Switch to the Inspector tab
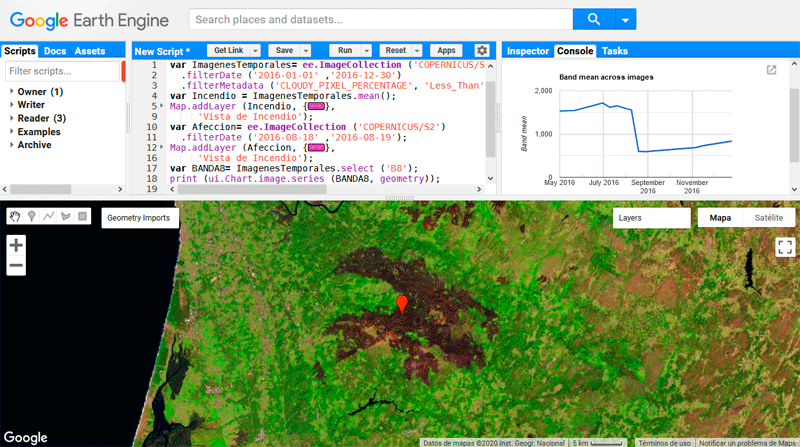This screenshot has width=800, height=447. (x=528, y=51)
